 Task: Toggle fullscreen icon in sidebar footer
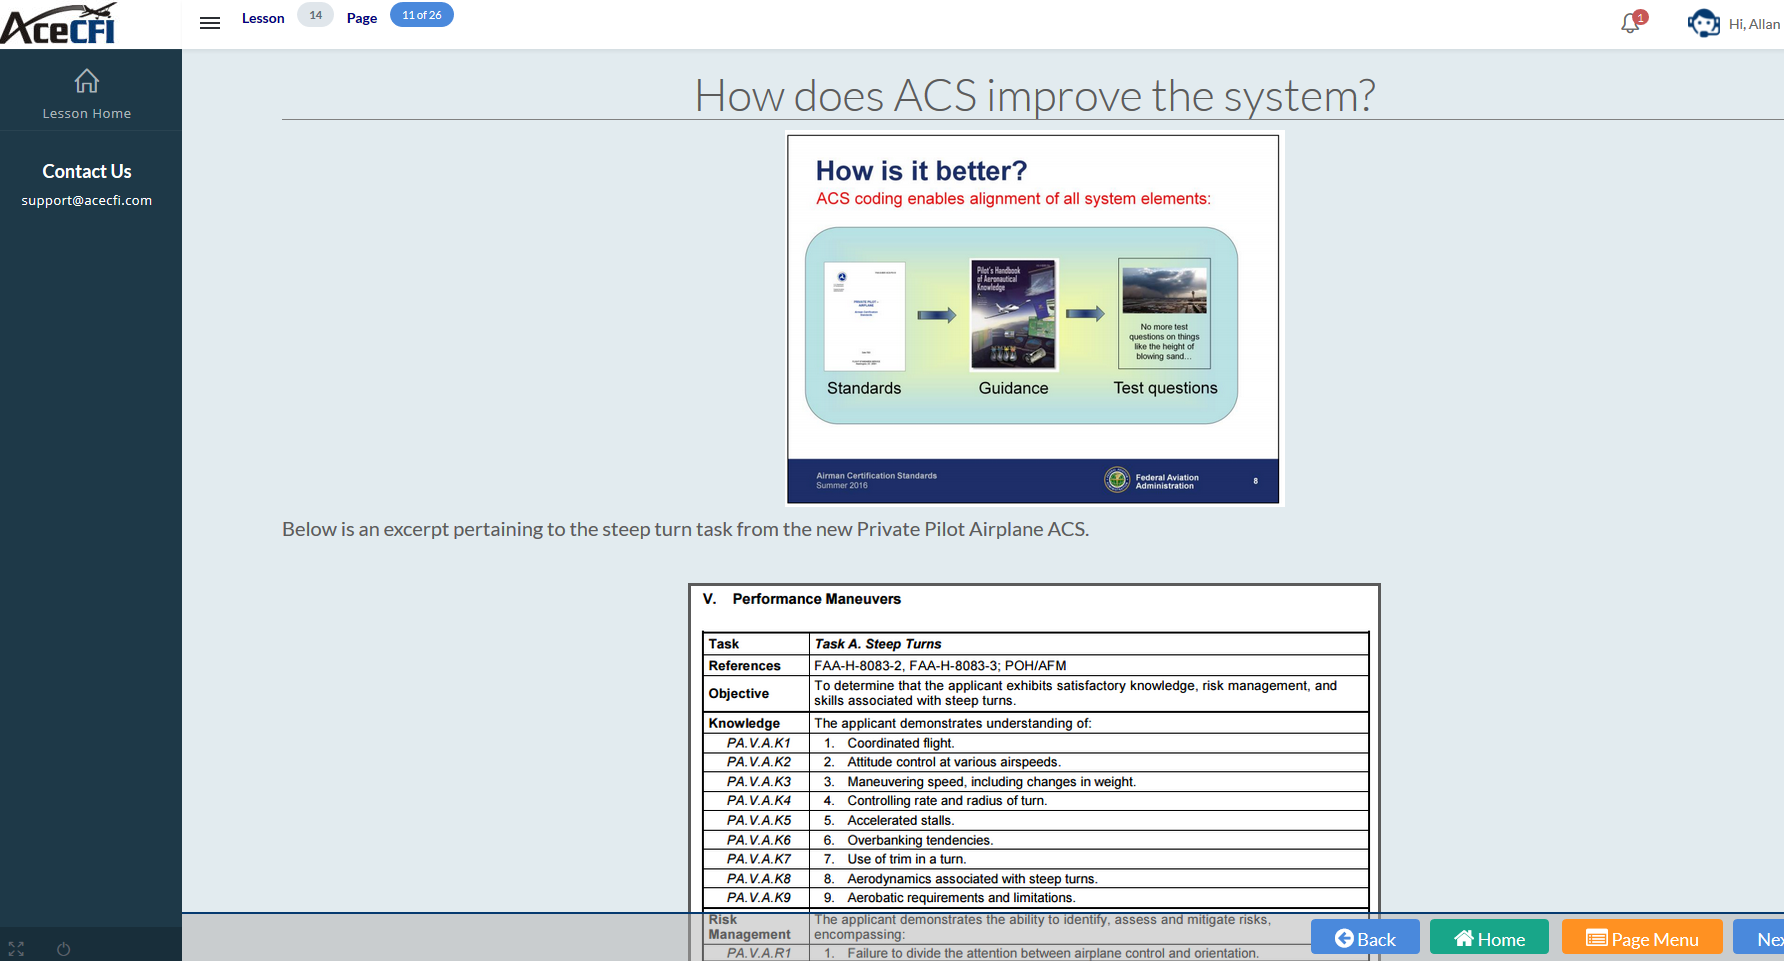[16, 949]
